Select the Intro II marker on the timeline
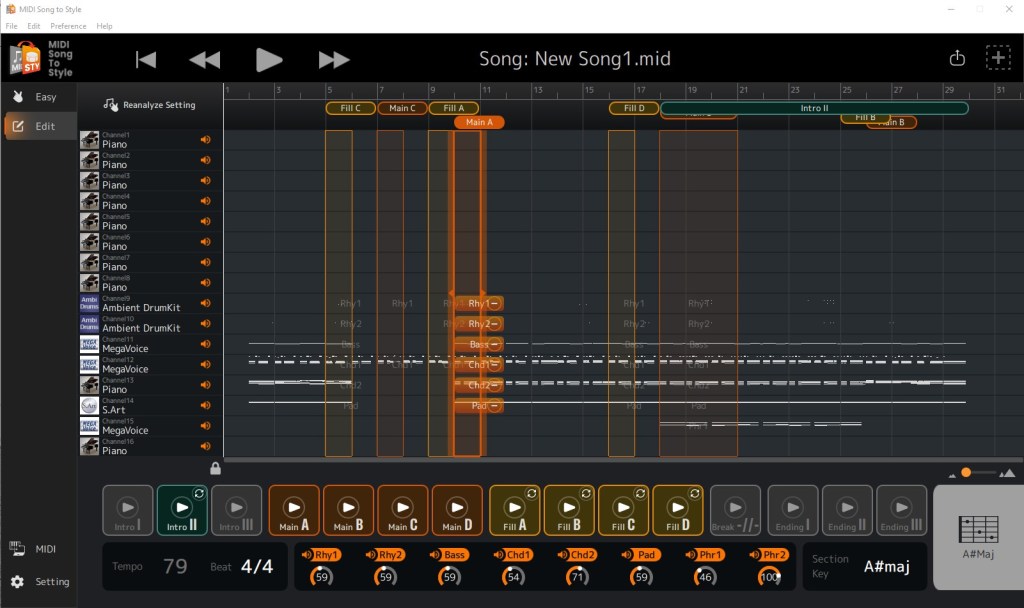 814,108
